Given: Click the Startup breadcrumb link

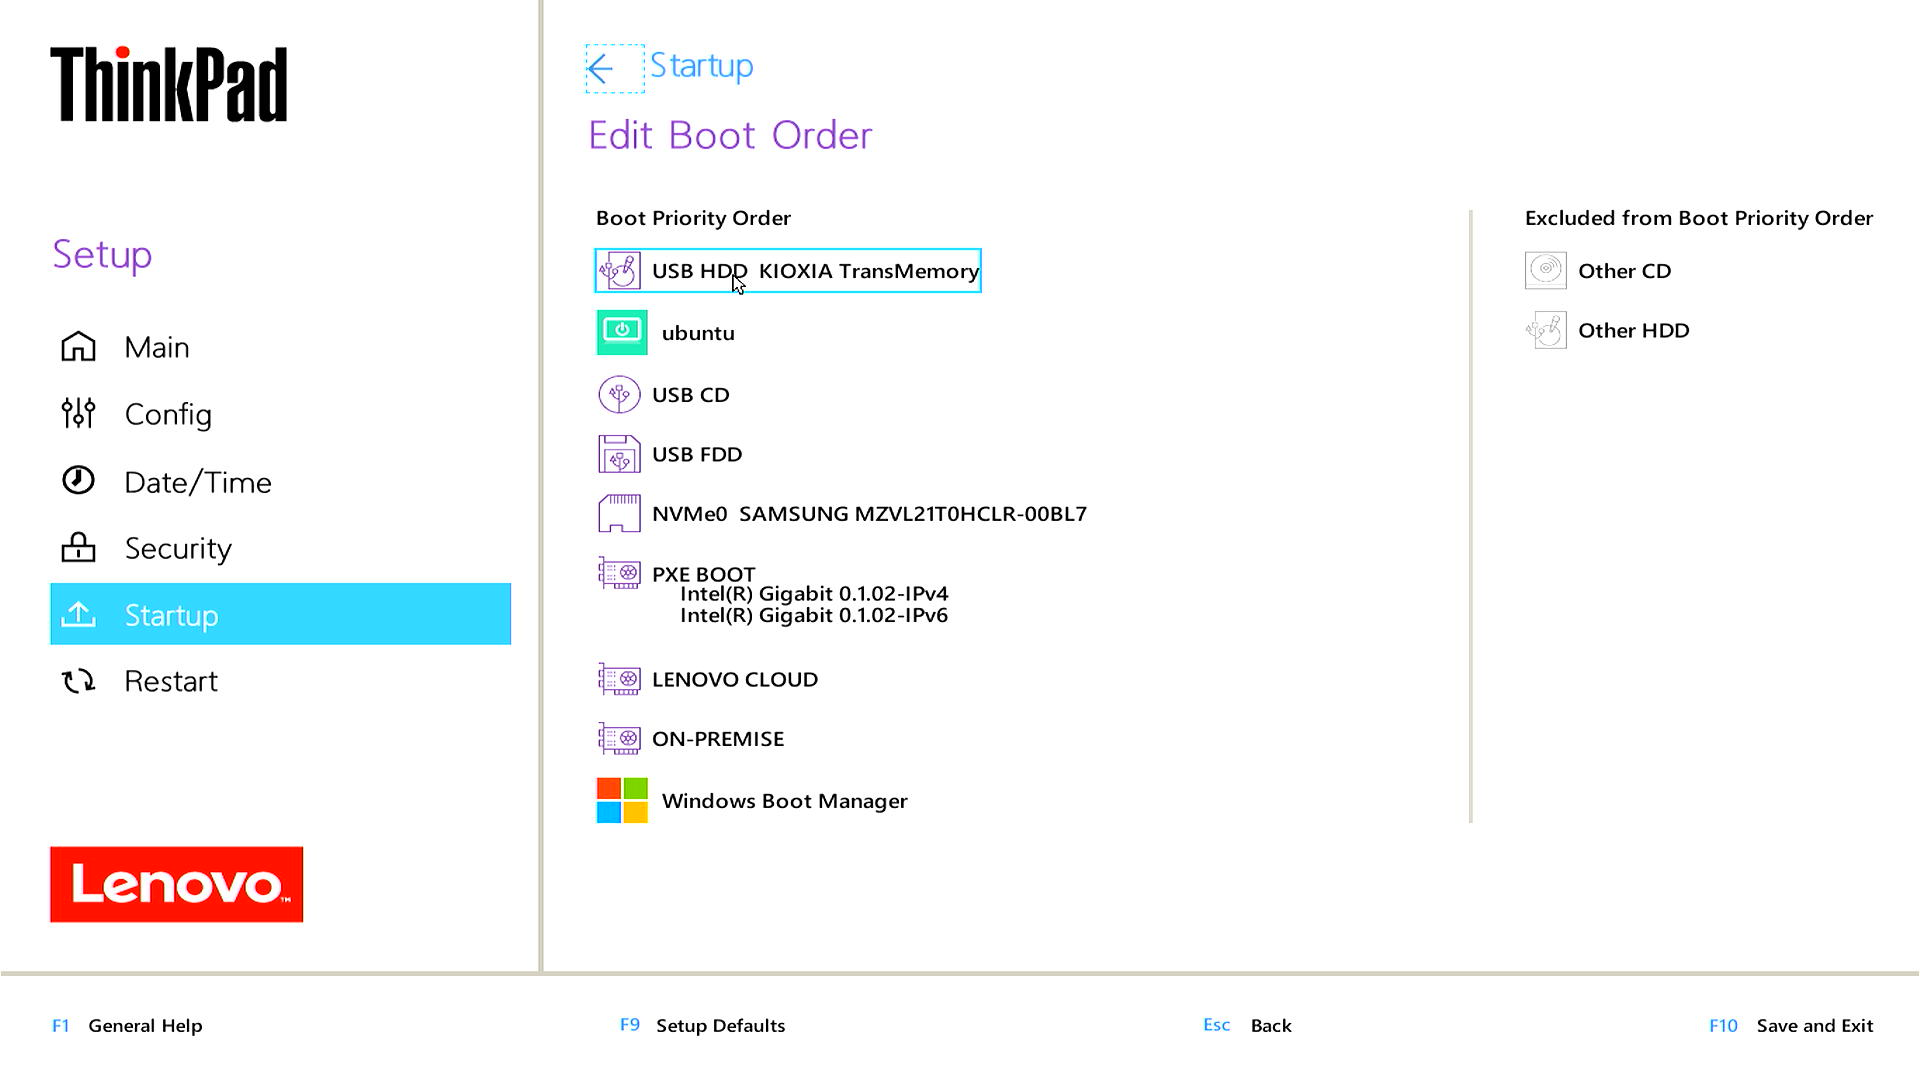Looking at the screenshot, I should pos(701,66).
